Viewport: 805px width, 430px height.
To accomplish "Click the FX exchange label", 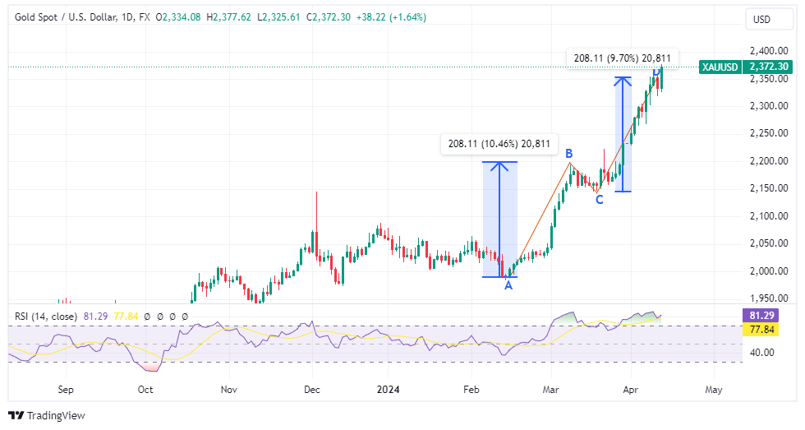I will [x=145, y=17].
